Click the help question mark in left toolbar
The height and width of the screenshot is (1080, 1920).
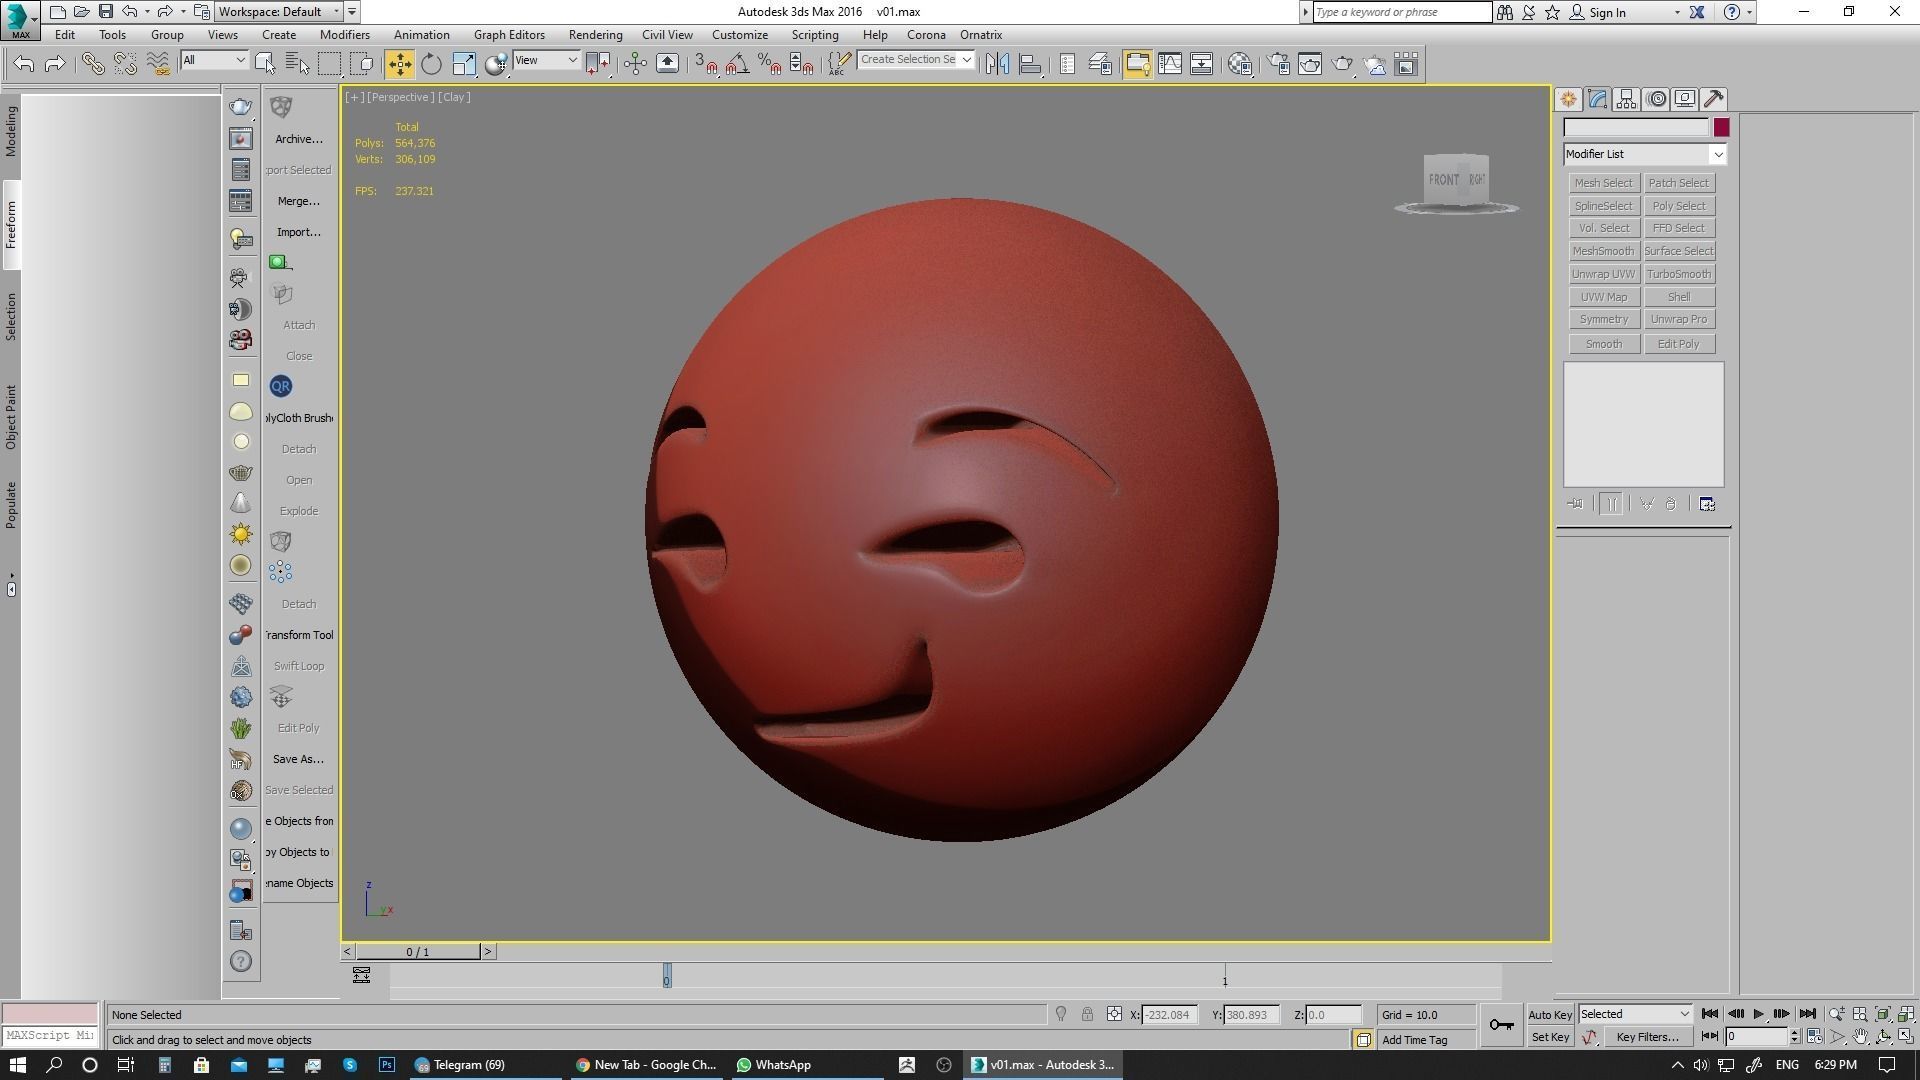coord(241,962)
